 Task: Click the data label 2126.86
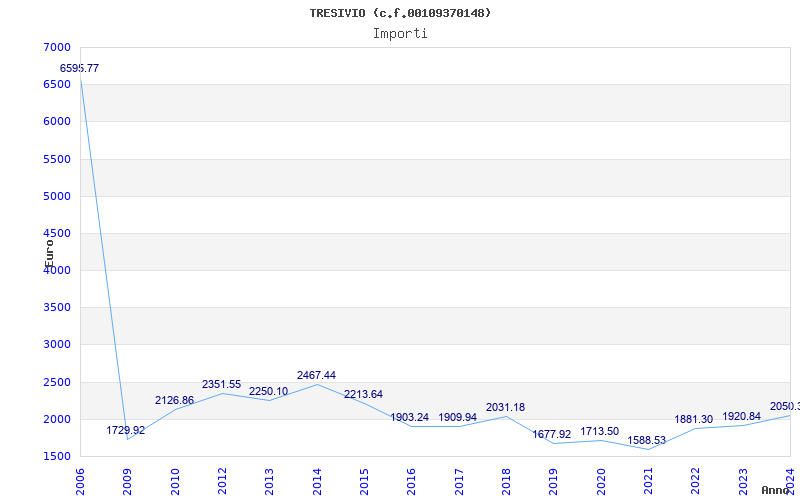point(174,401)
